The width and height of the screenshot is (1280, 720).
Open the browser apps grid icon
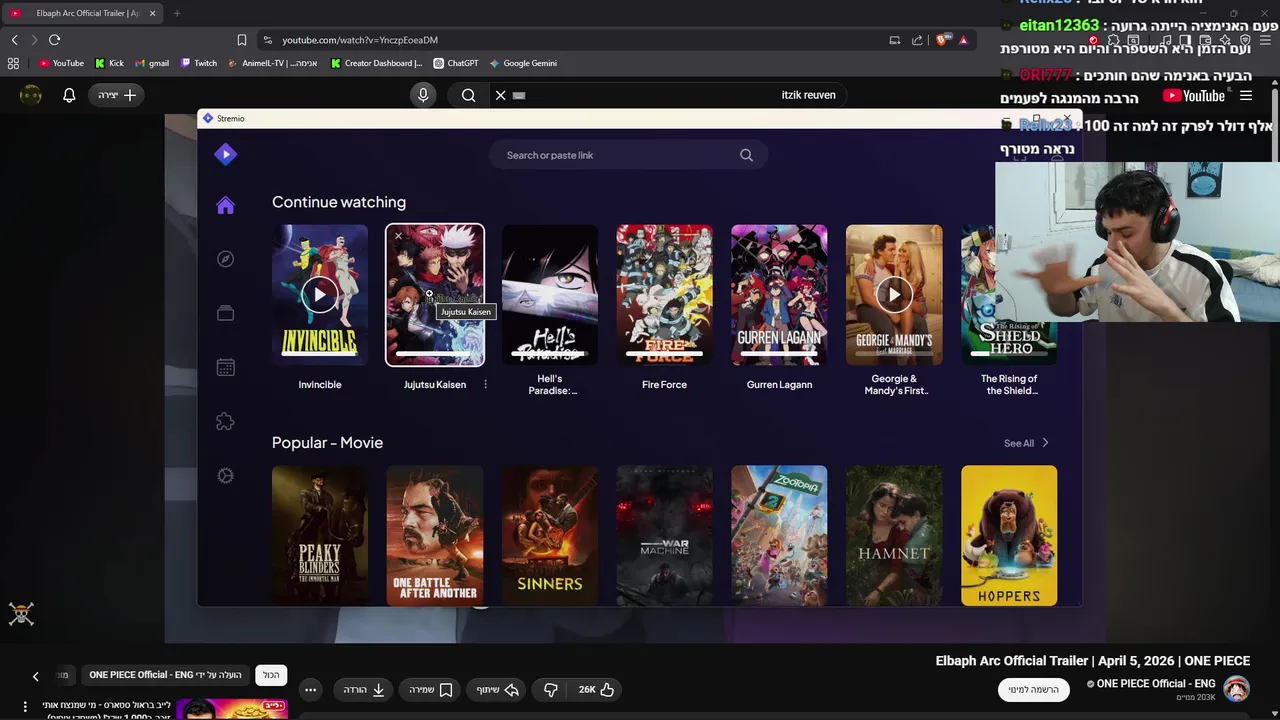(x=13, y=63)
